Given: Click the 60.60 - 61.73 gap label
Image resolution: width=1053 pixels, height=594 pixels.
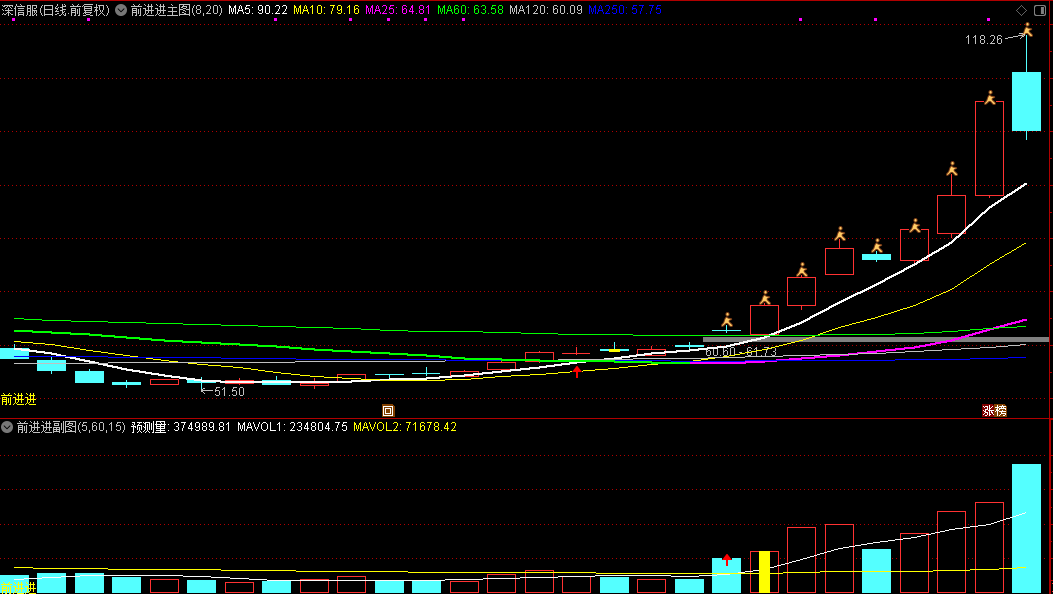Looking at the screenshot, I should 741,352.
